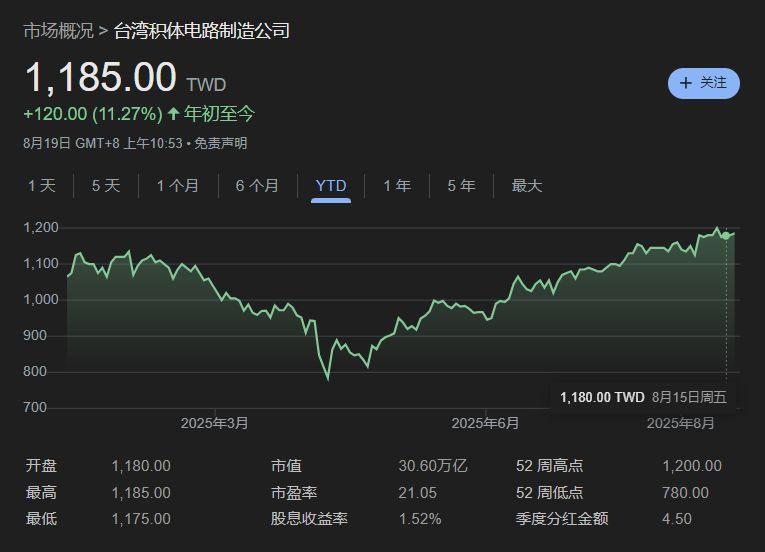Open the 市场概况 breadcrumb link
Image resolution: width=765 pixels, height=552 pixels.
59,31
